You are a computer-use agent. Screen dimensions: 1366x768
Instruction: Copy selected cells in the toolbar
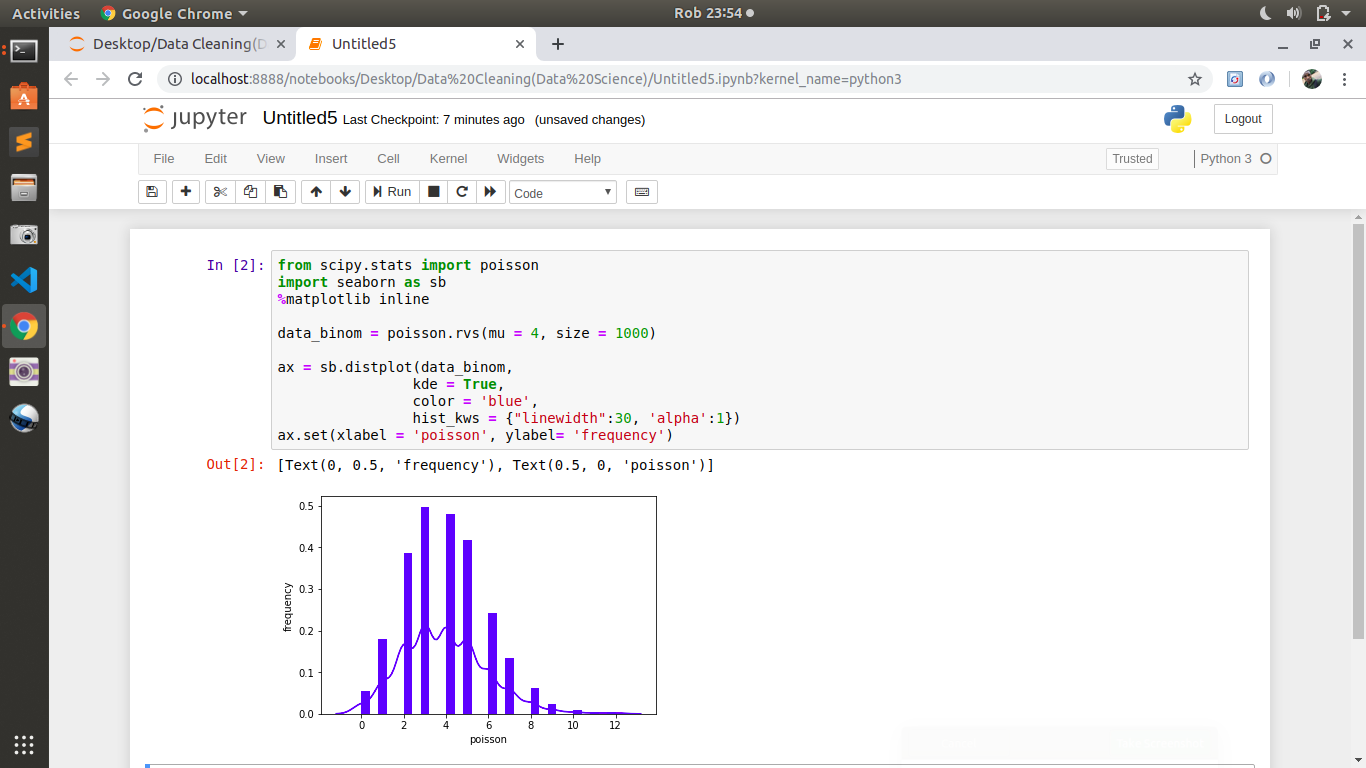coord(250,192)
